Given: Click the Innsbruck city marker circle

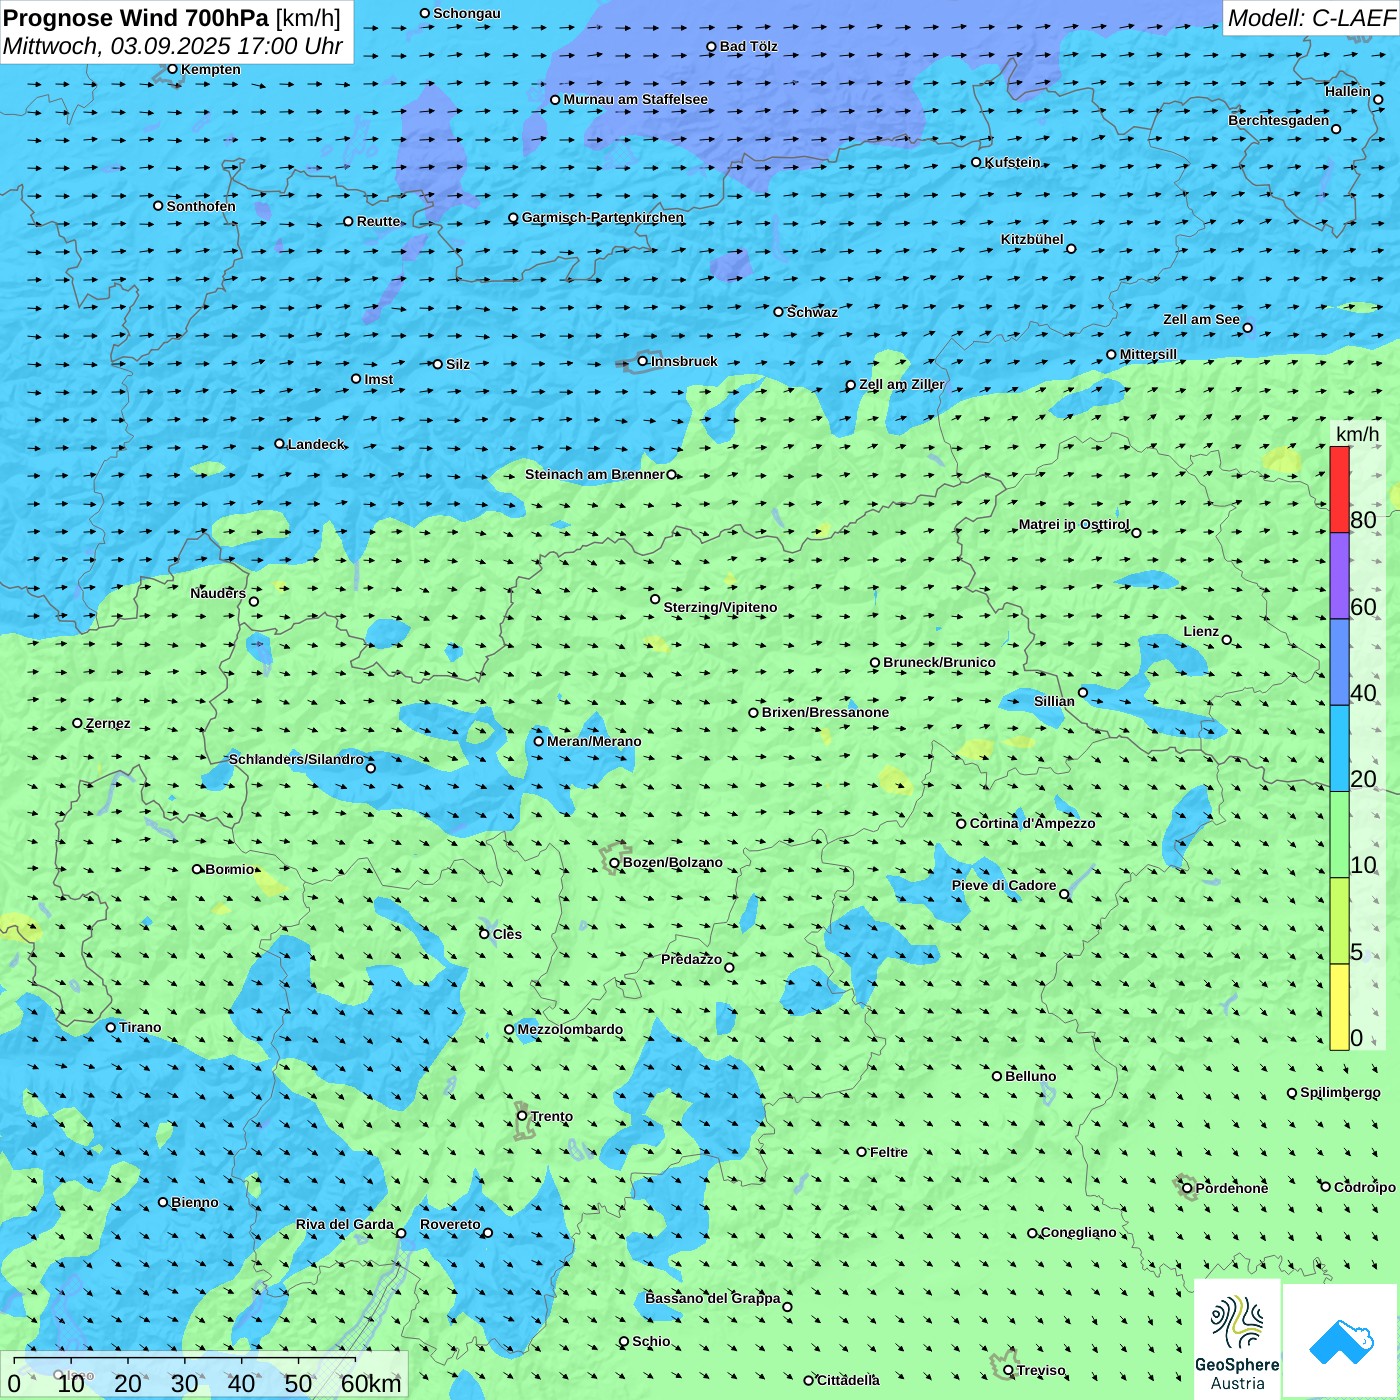Looking at the screenshot, I should [643, 361].
